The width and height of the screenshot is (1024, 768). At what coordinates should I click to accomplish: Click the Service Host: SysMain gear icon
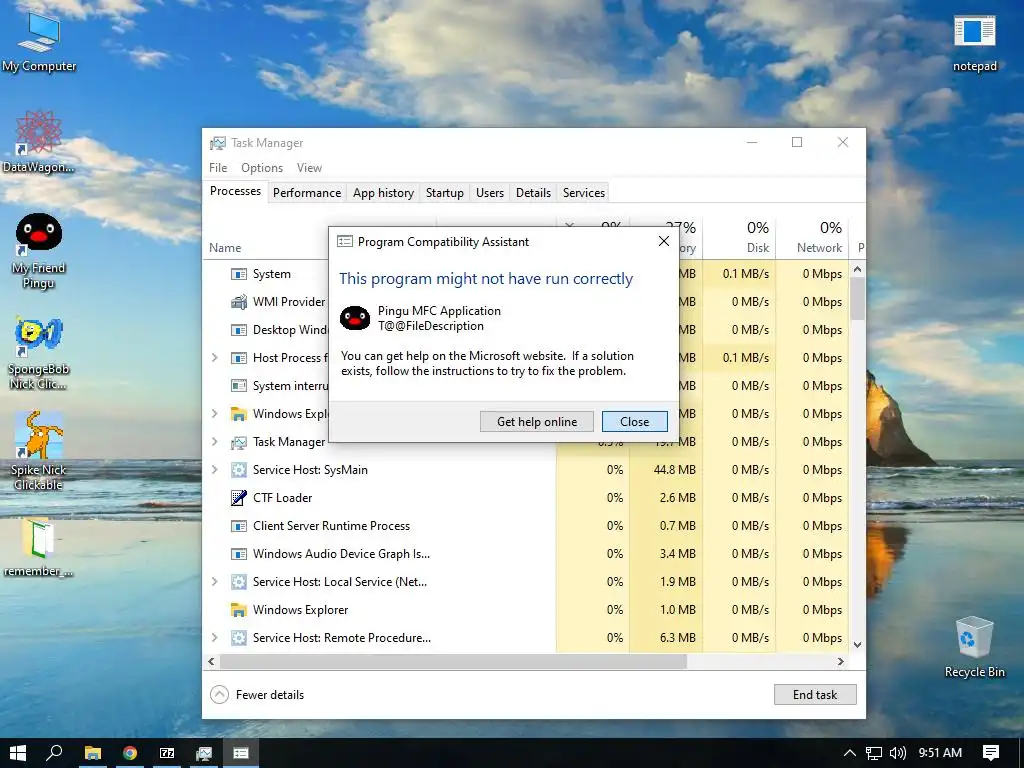(239, 470)
